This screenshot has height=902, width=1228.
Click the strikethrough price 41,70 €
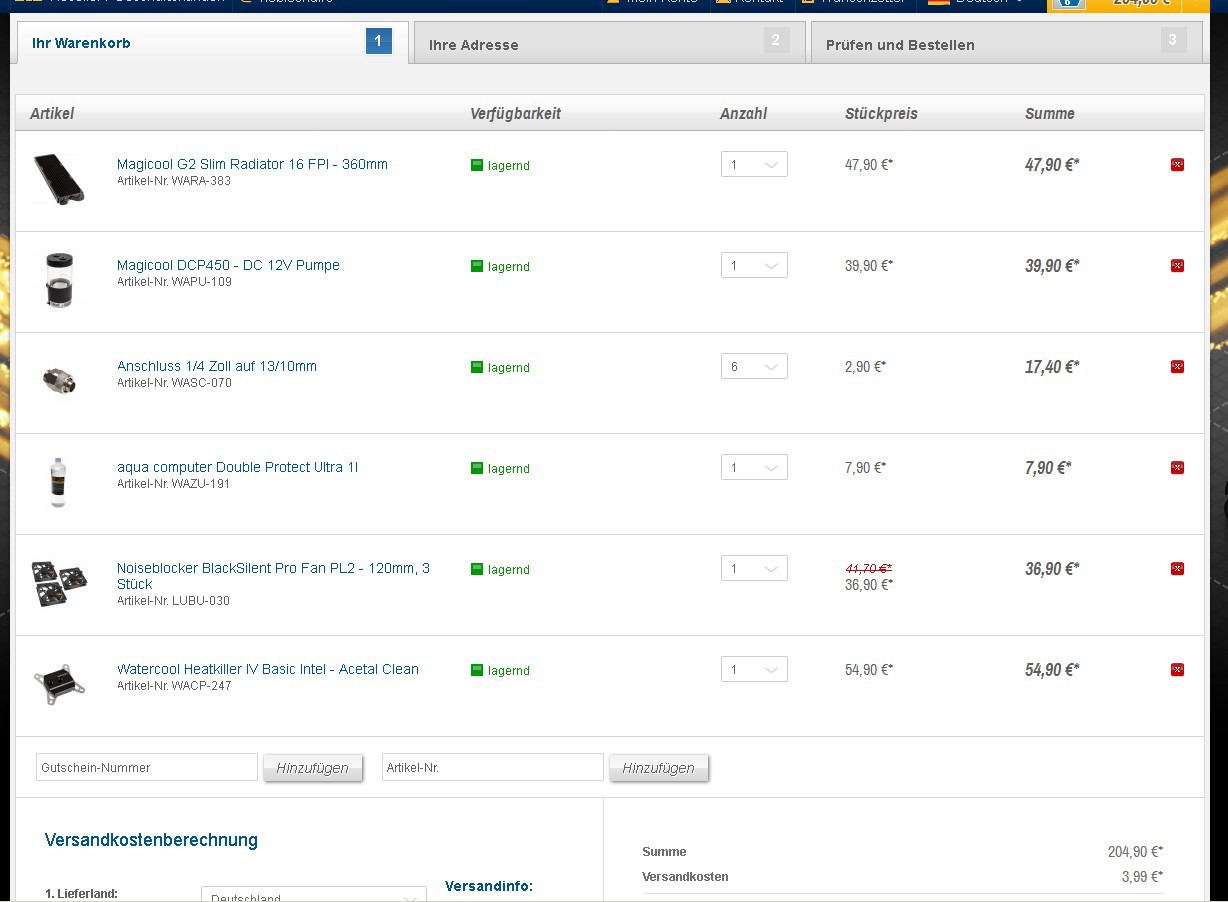click(868, 568)
